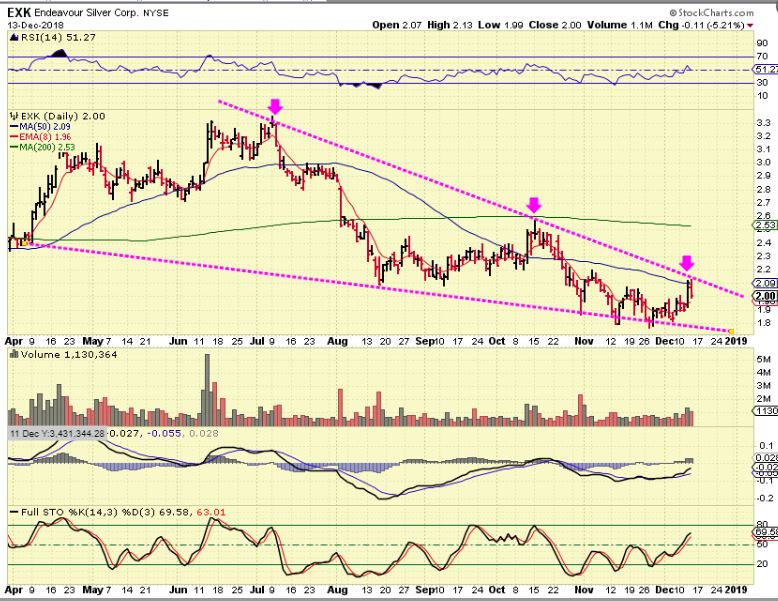Screen dimensions: 778x601
Task: Click the Close 2.00 quote in header
Action: pos(555,25)
